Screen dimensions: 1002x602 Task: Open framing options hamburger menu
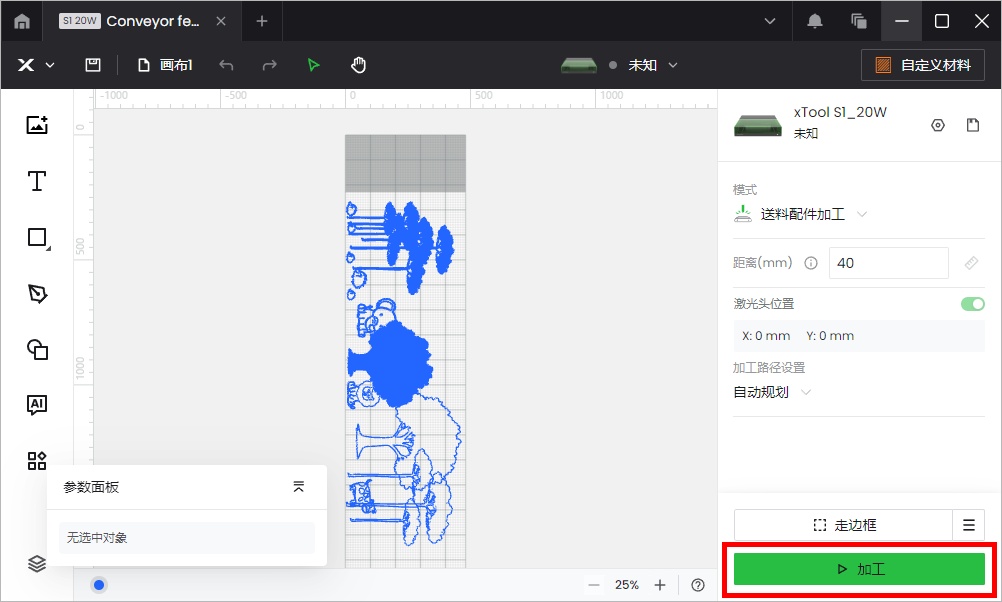point(969,525)
